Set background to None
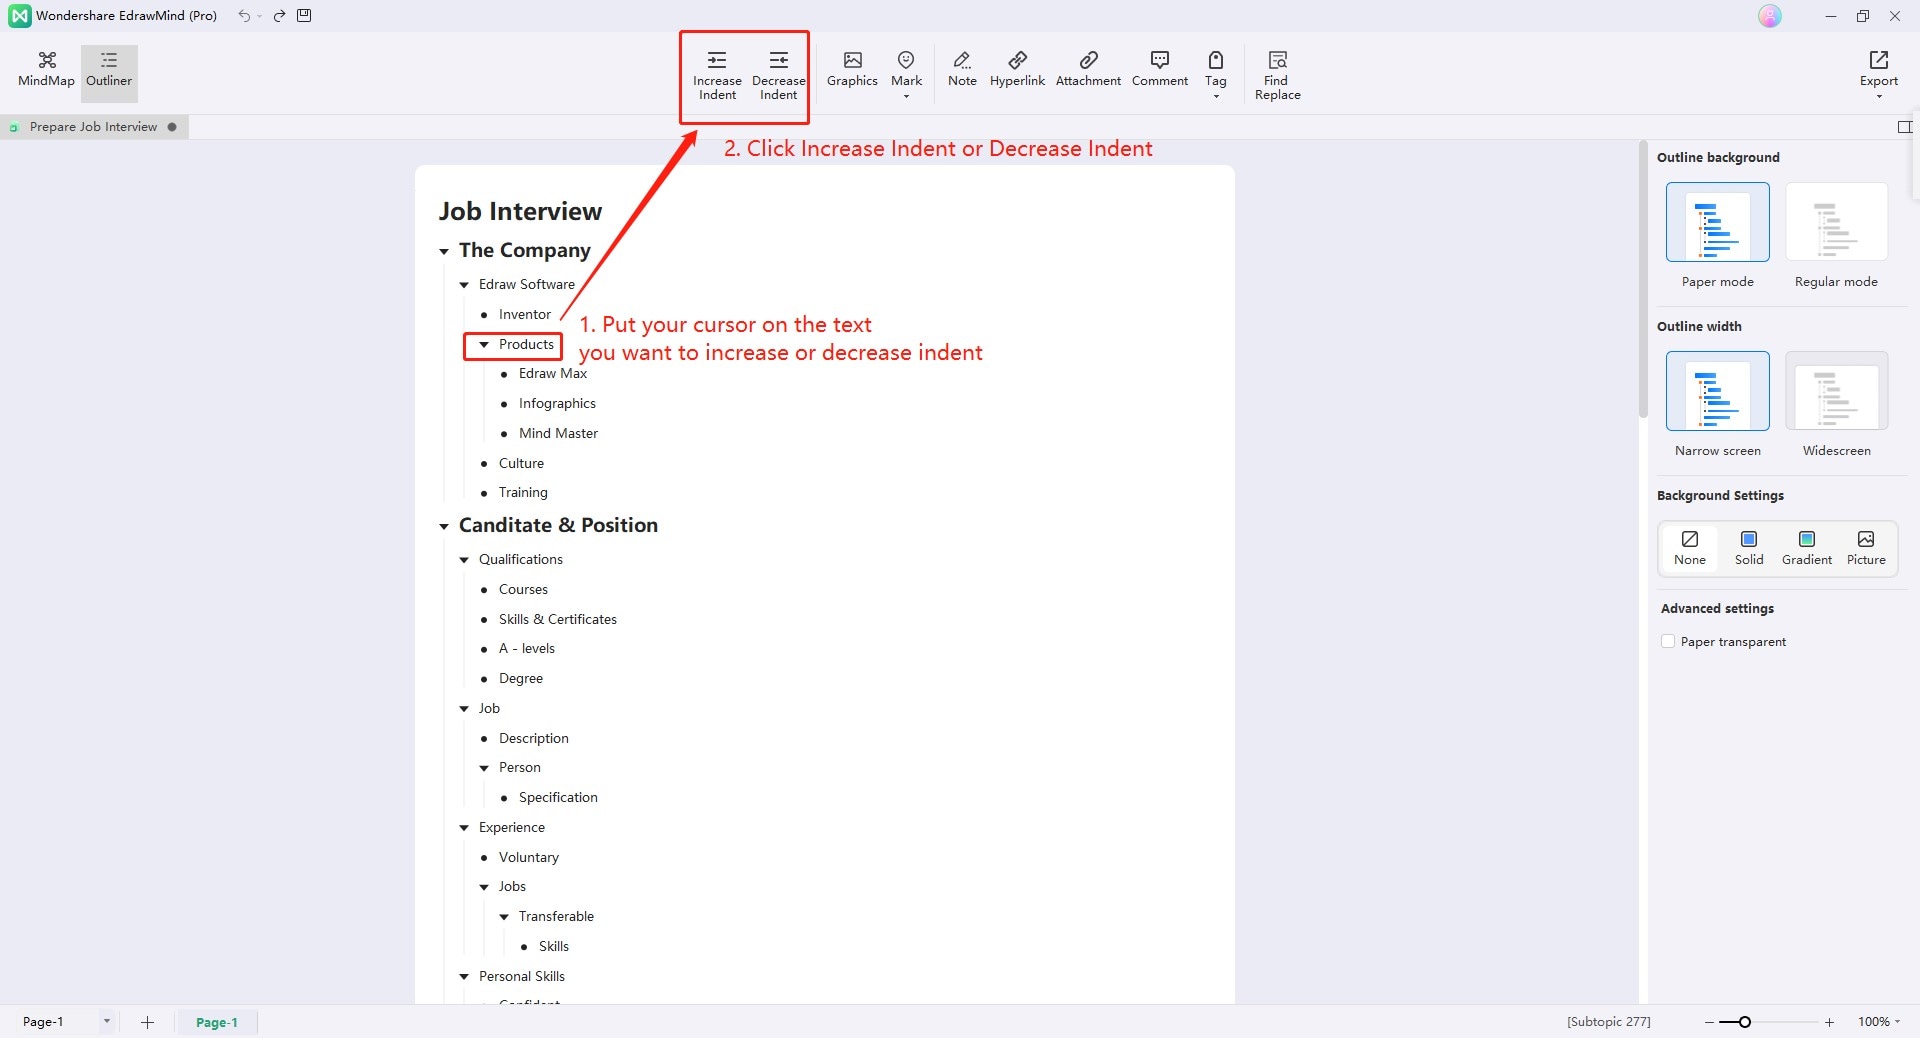This screenshot has height=1038, width=1920. pyautogui.click(x=1690, y=548)
